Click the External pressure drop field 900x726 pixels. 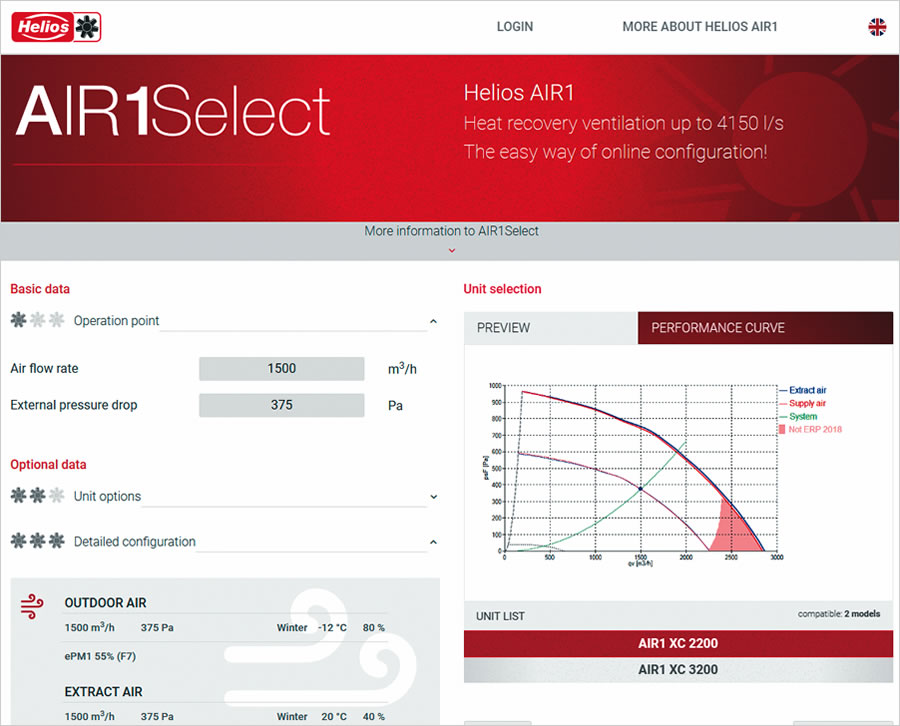tap(281, 405)
